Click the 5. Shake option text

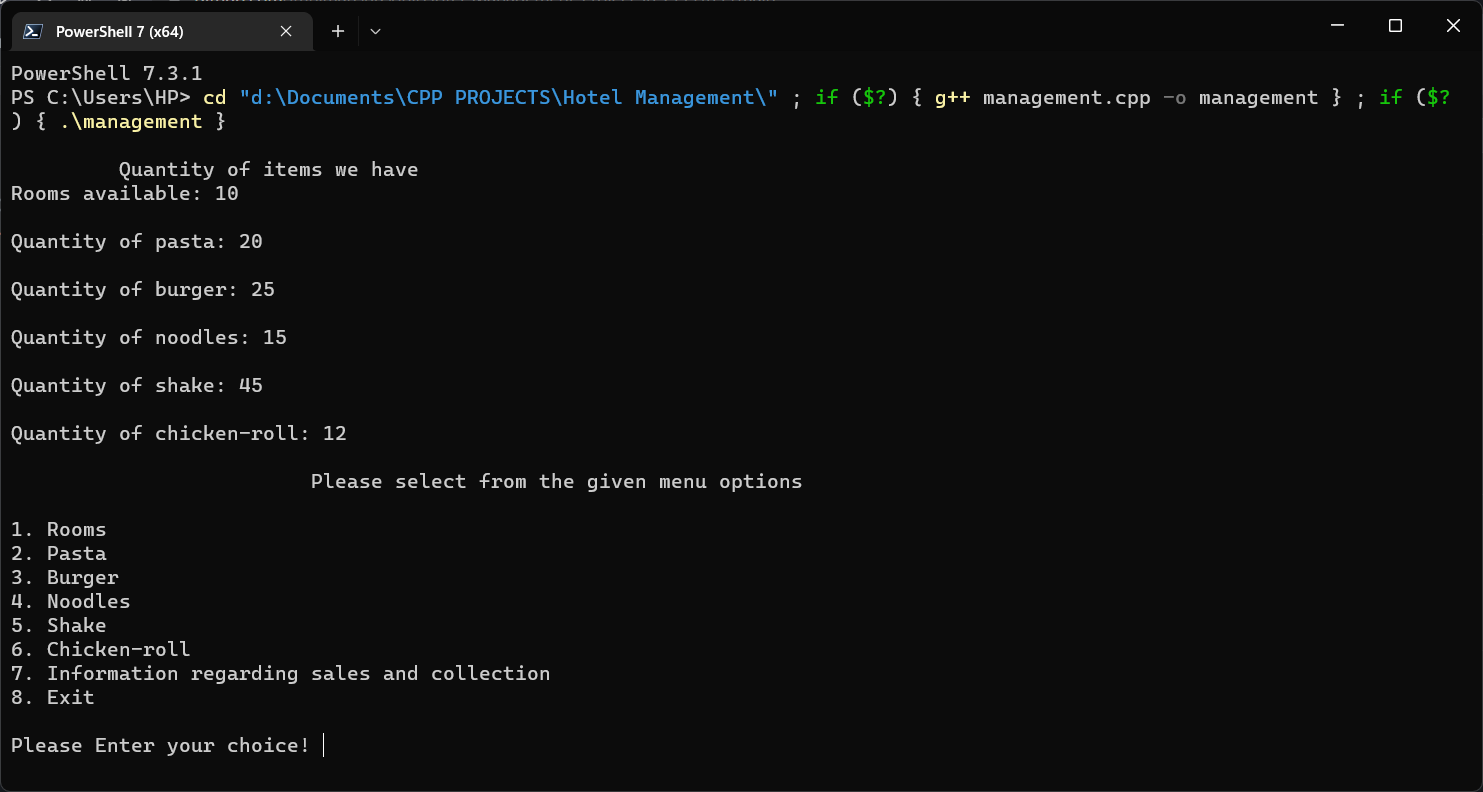coord(53,625)
